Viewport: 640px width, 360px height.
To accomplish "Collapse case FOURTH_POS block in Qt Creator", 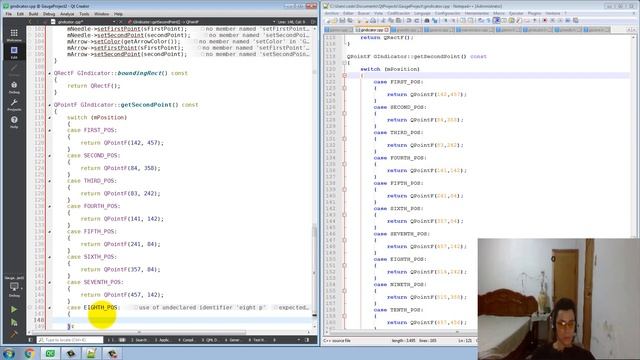I will (x=50, y=207).
